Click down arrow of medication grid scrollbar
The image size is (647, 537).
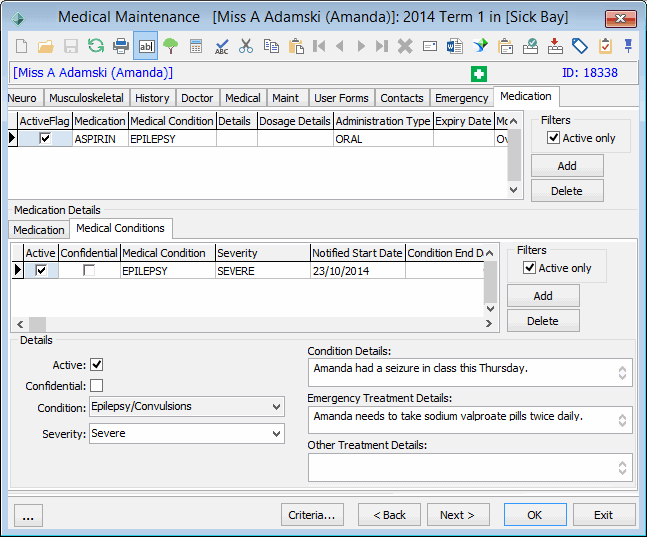point(513,190)
